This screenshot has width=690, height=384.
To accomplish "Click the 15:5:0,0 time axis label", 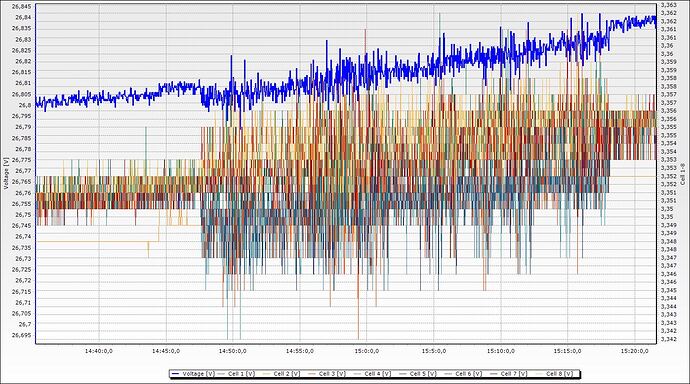I will 434,351.
